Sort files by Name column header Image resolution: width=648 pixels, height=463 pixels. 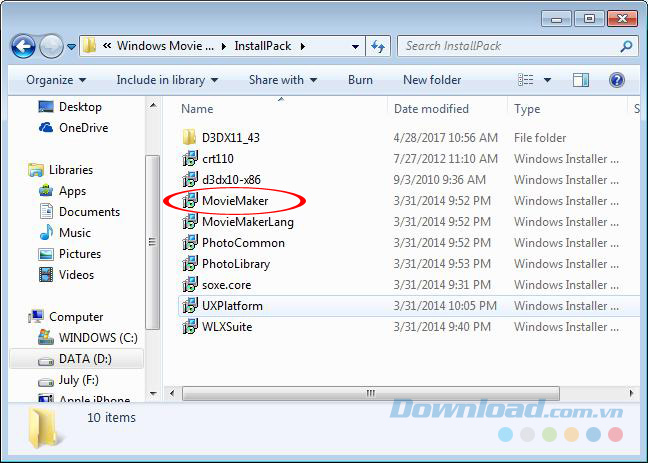click(198, 109)
